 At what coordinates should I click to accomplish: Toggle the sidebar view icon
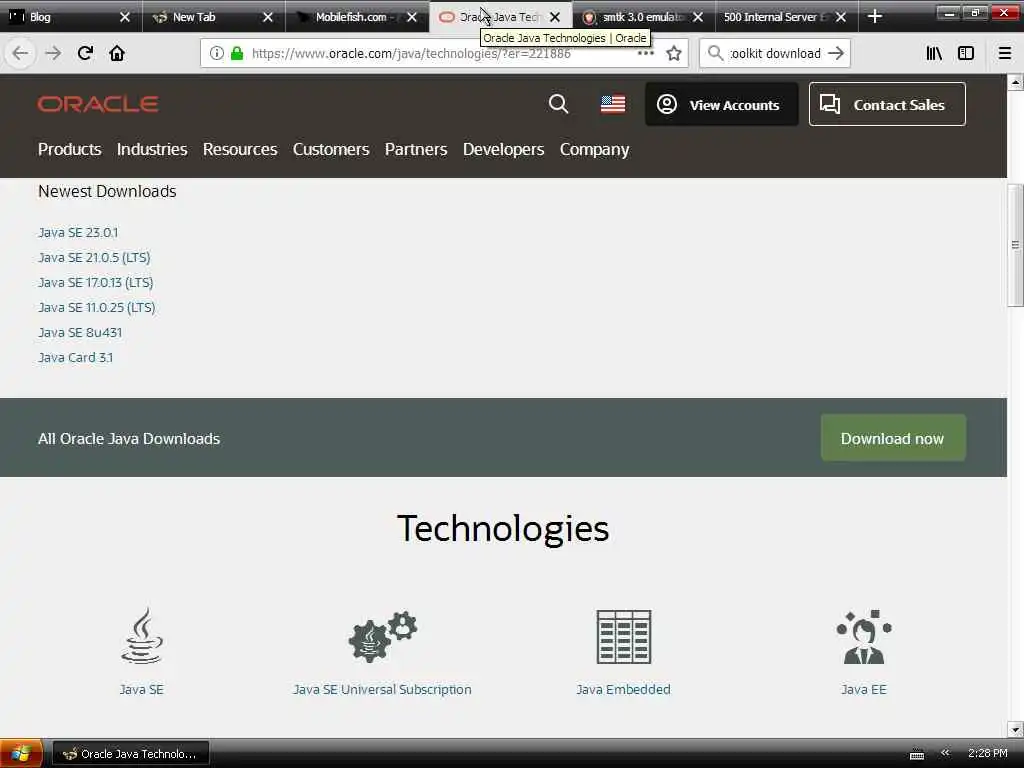tap(966, 53)
